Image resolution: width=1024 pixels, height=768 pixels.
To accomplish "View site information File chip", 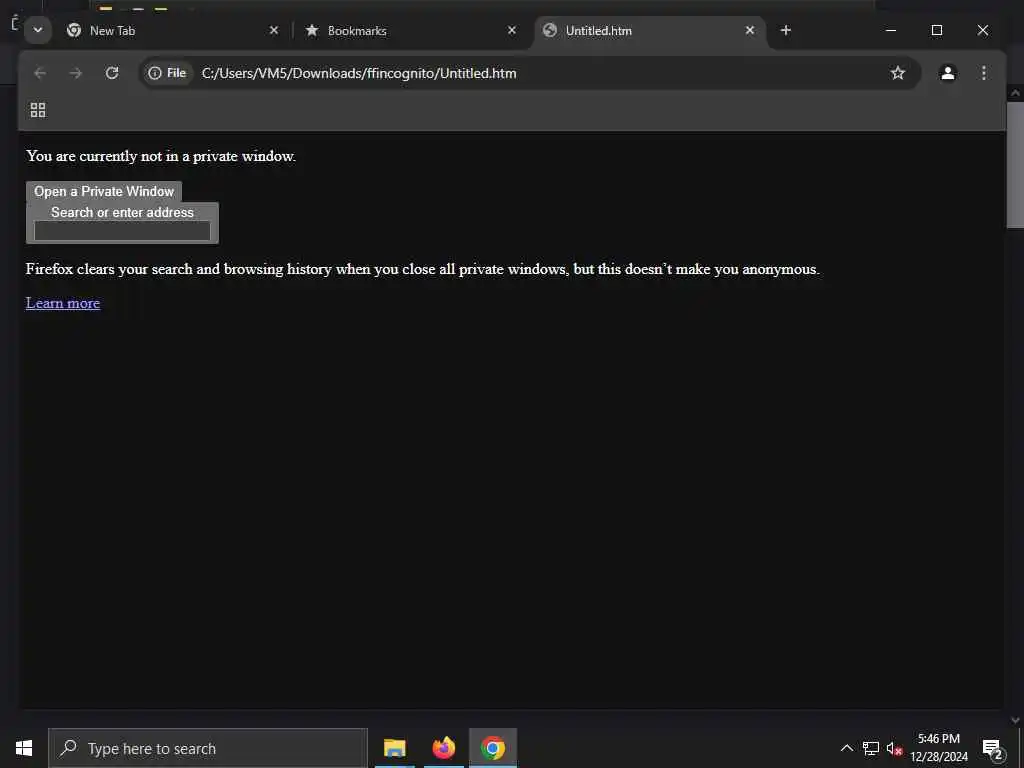I will (167, 73).
